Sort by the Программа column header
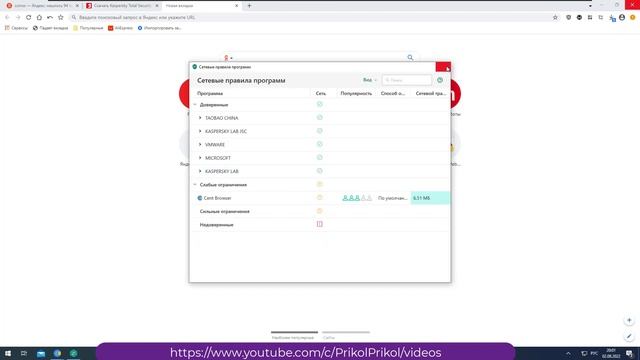 coord(210,93)
